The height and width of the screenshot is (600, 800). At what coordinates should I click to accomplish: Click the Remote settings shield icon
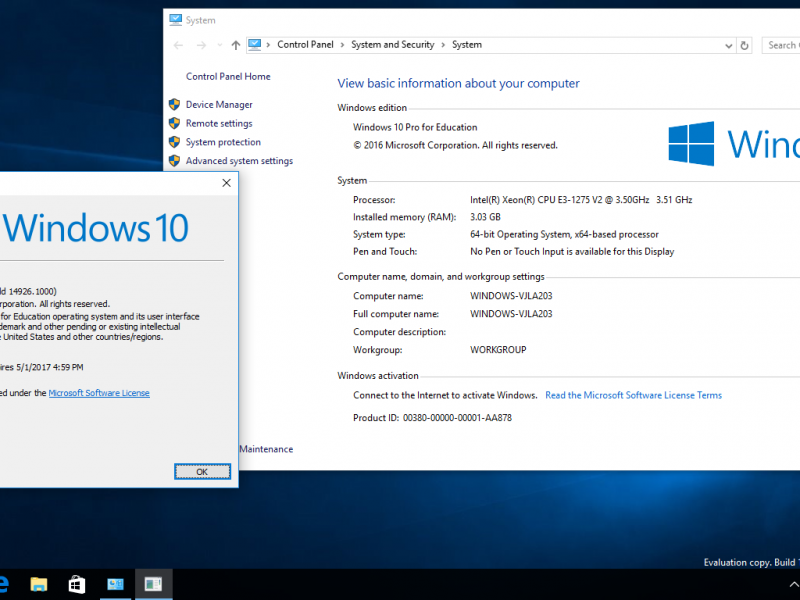[x=174, y=123]
